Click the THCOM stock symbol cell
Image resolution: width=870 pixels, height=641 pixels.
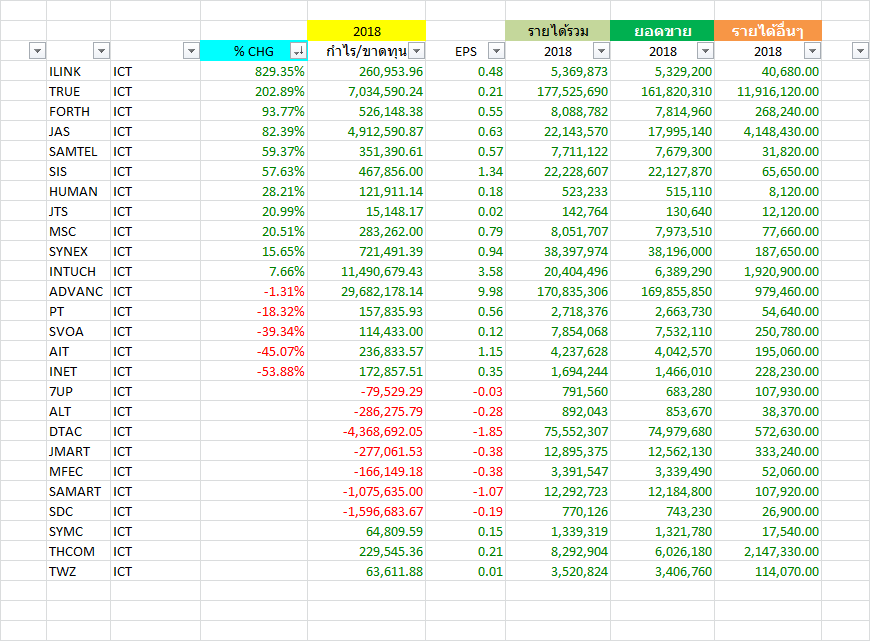(x=78, y=551)
